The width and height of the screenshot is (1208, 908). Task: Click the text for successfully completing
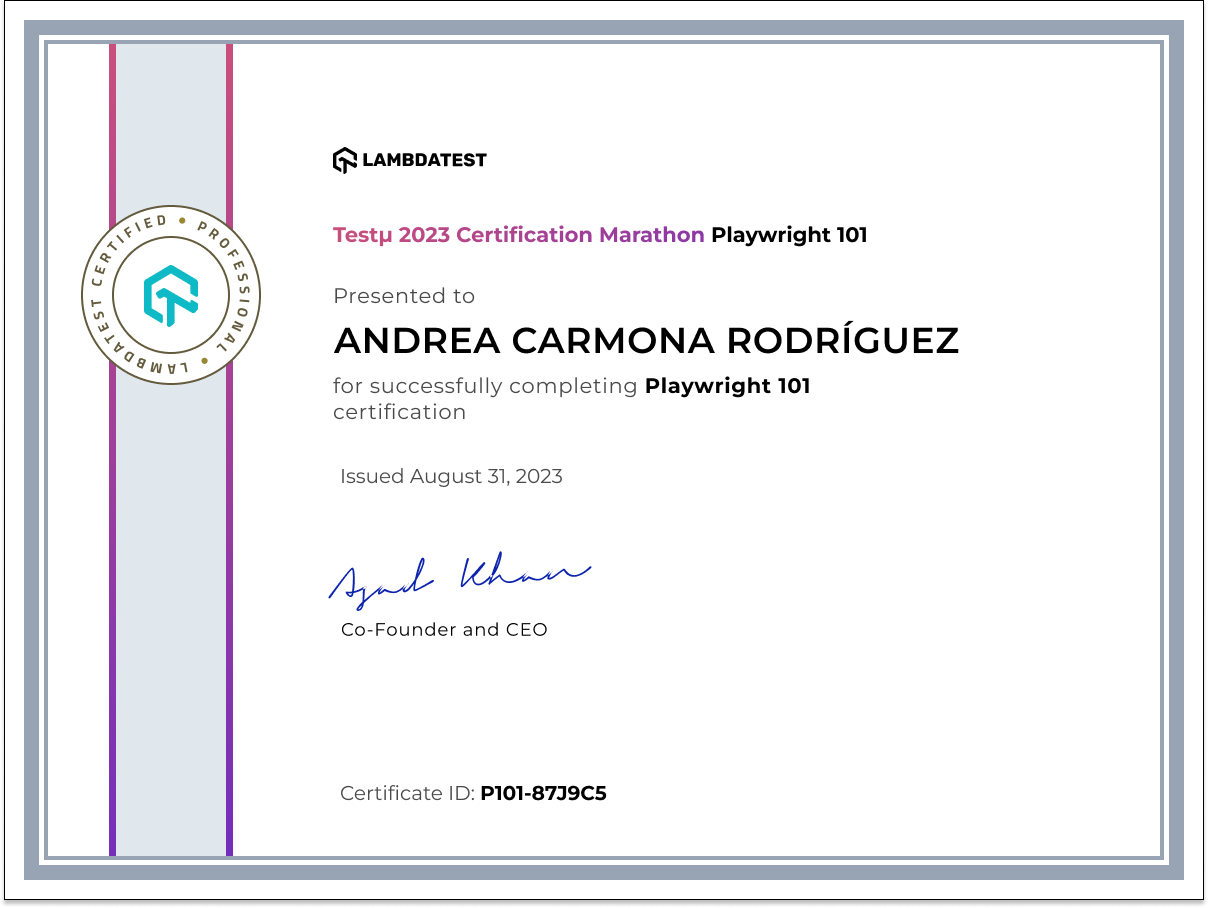coord(485,386)
